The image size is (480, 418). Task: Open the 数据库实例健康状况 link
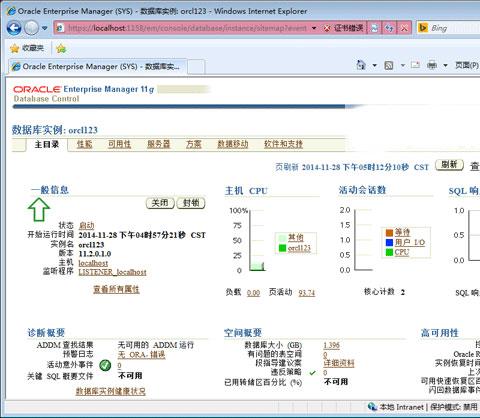111,391
